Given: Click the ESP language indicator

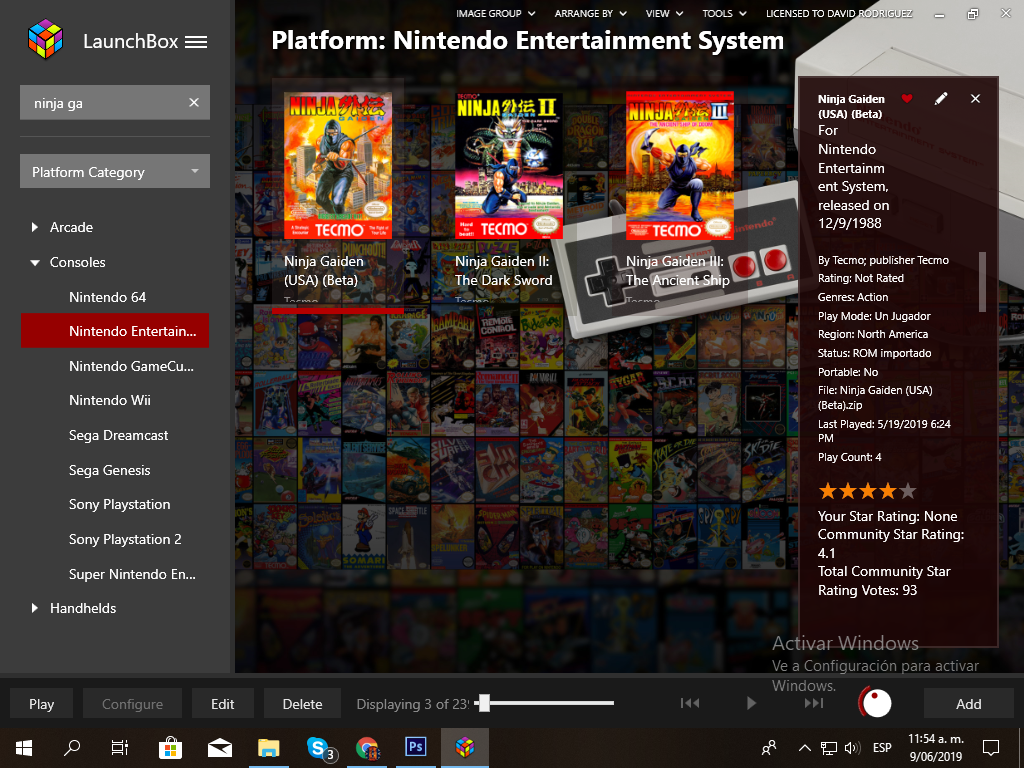Looking at the screenshot, I should pos(882,748).
